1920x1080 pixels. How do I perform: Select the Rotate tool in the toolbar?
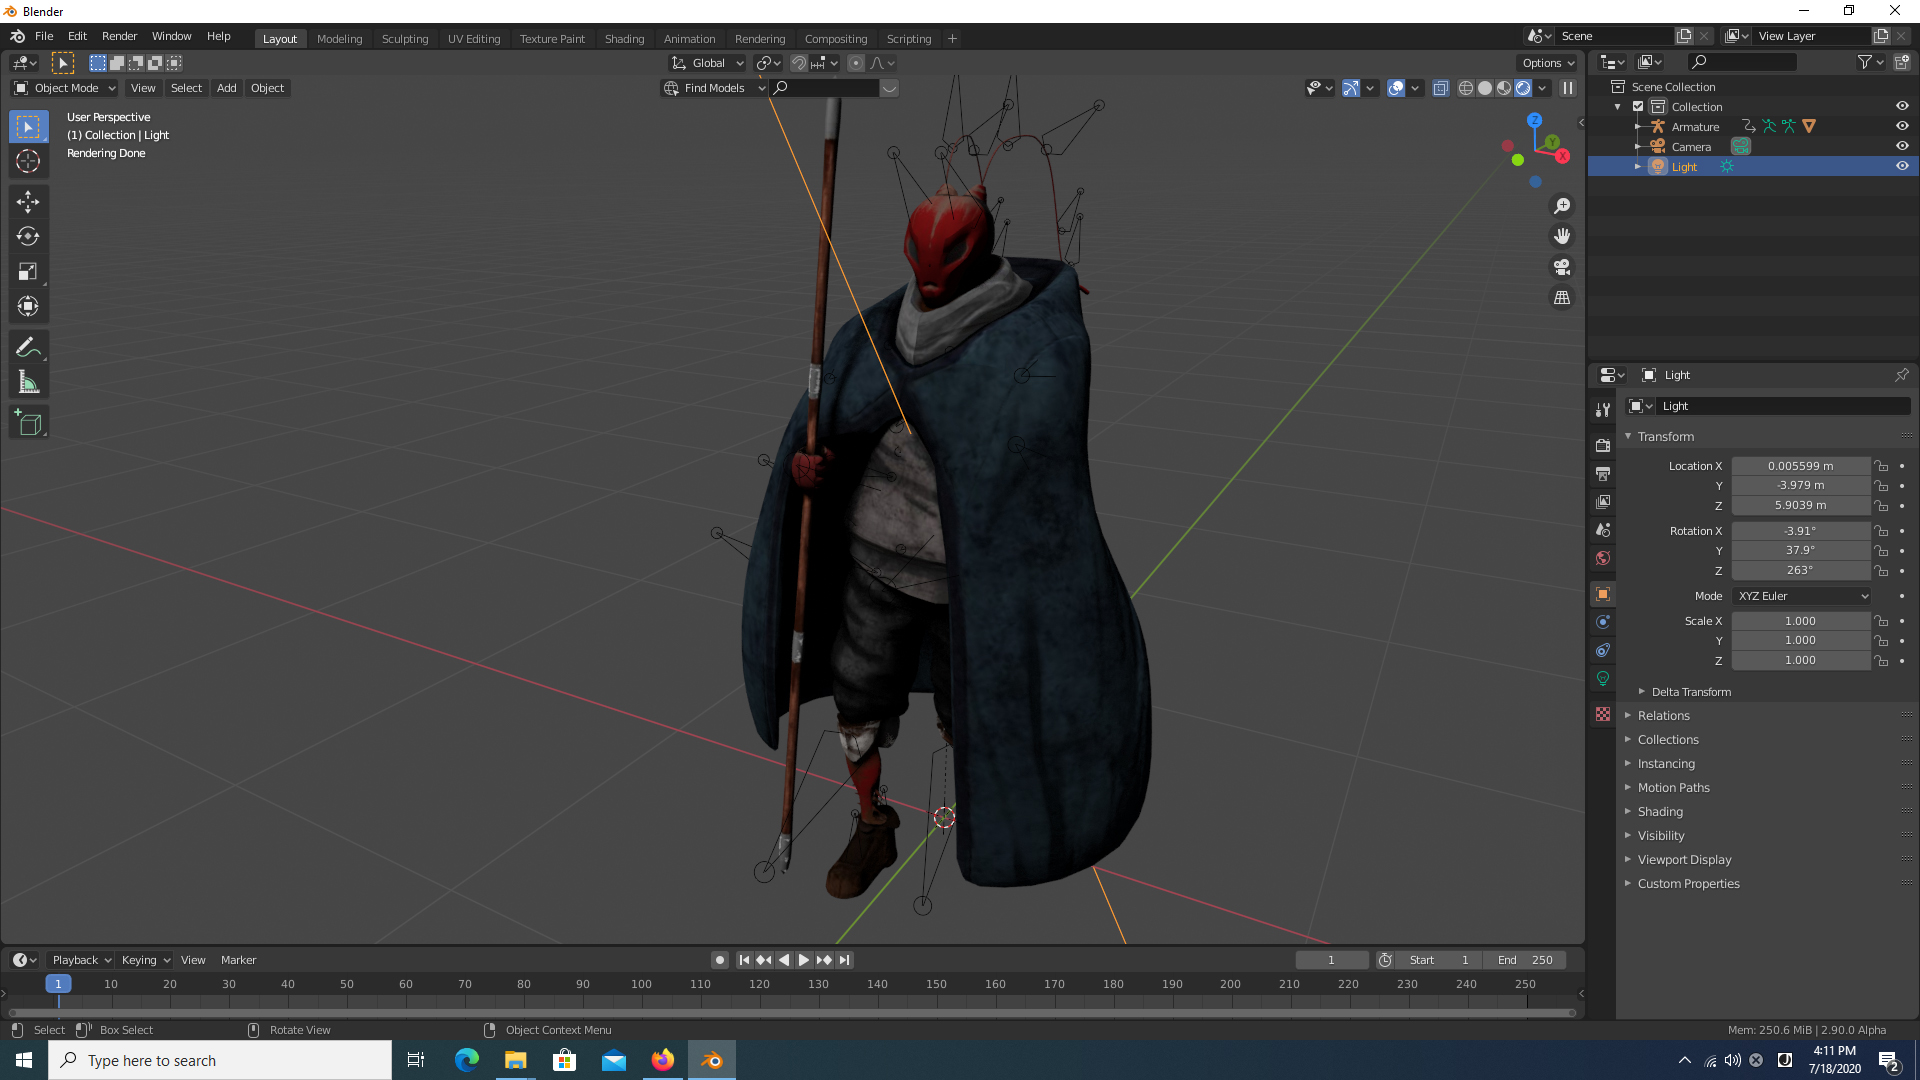point(28,237)
